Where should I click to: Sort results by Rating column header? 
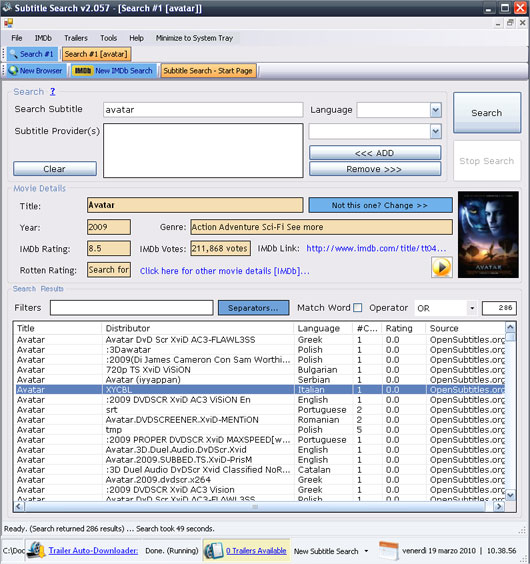point(404,328)
